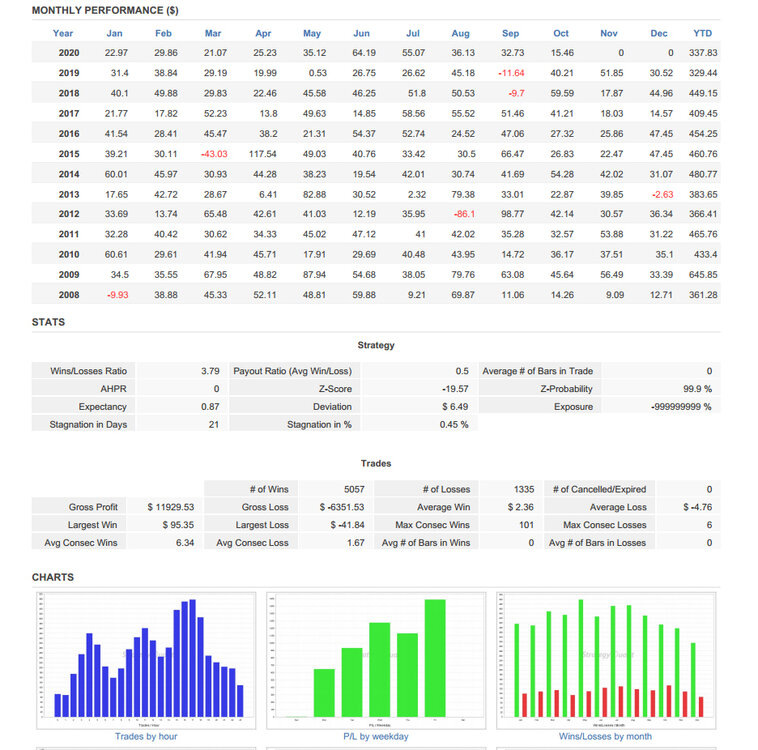Click the YTD column header
This screenshot has width=758, height=750.
click(702, 33)
